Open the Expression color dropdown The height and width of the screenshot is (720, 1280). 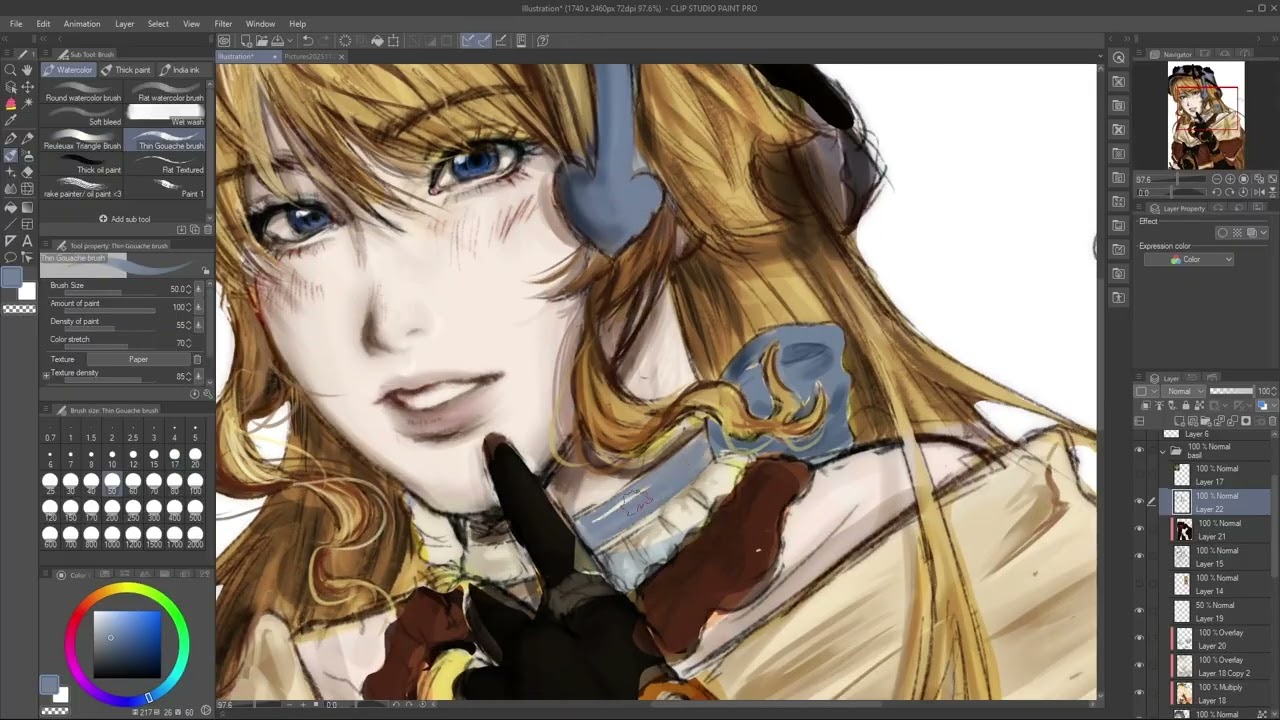1188,260
